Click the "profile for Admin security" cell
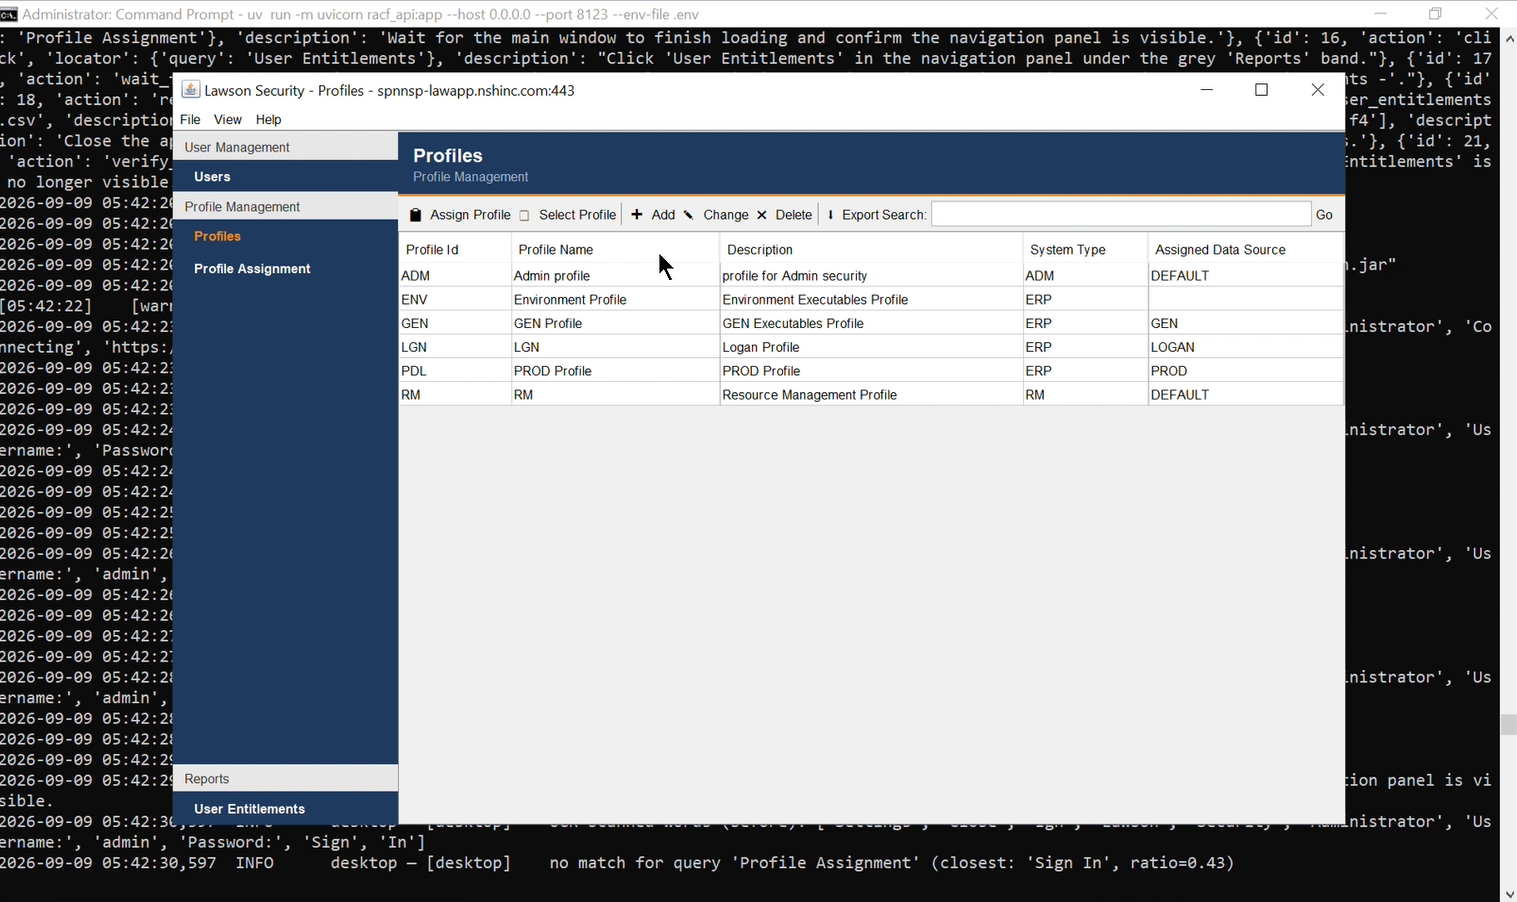 [x=871, y=276]
